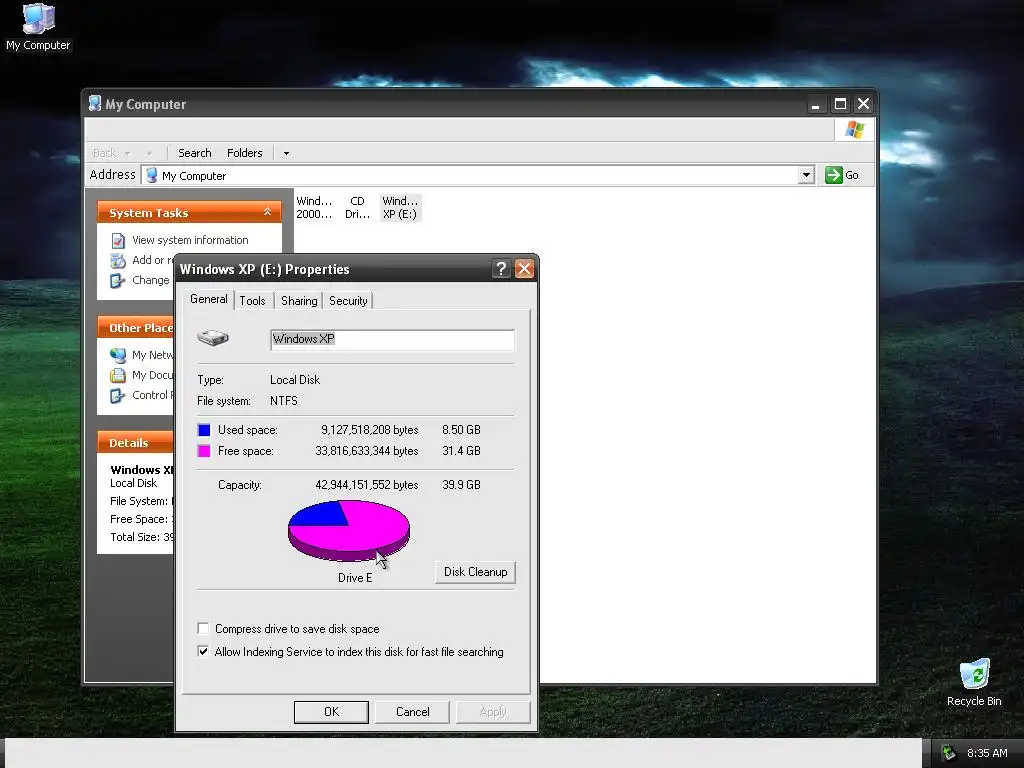Click Add or remove programs icon
Screen dimensions: 1024x768
(118, 261)
